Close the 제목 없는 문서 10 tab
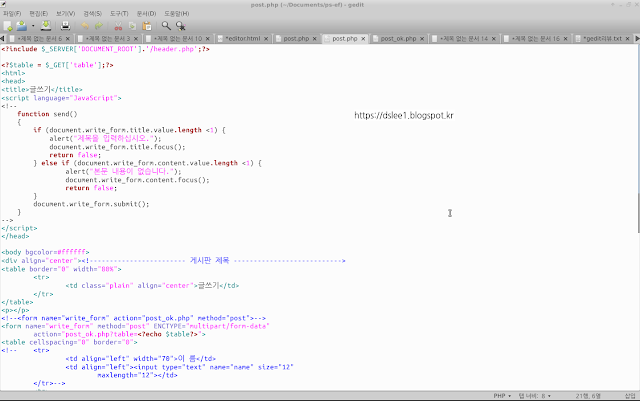640x401 pixels. tap(207, 39)
